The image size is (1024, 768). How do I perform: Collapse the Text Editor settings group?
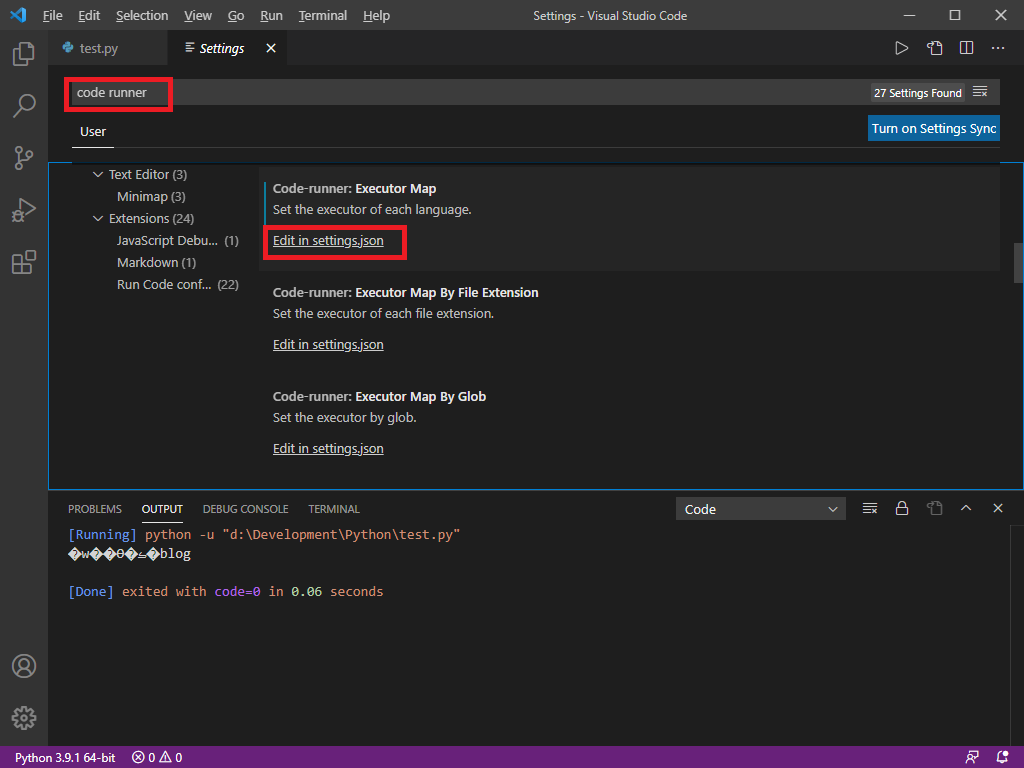click(98, 174)
